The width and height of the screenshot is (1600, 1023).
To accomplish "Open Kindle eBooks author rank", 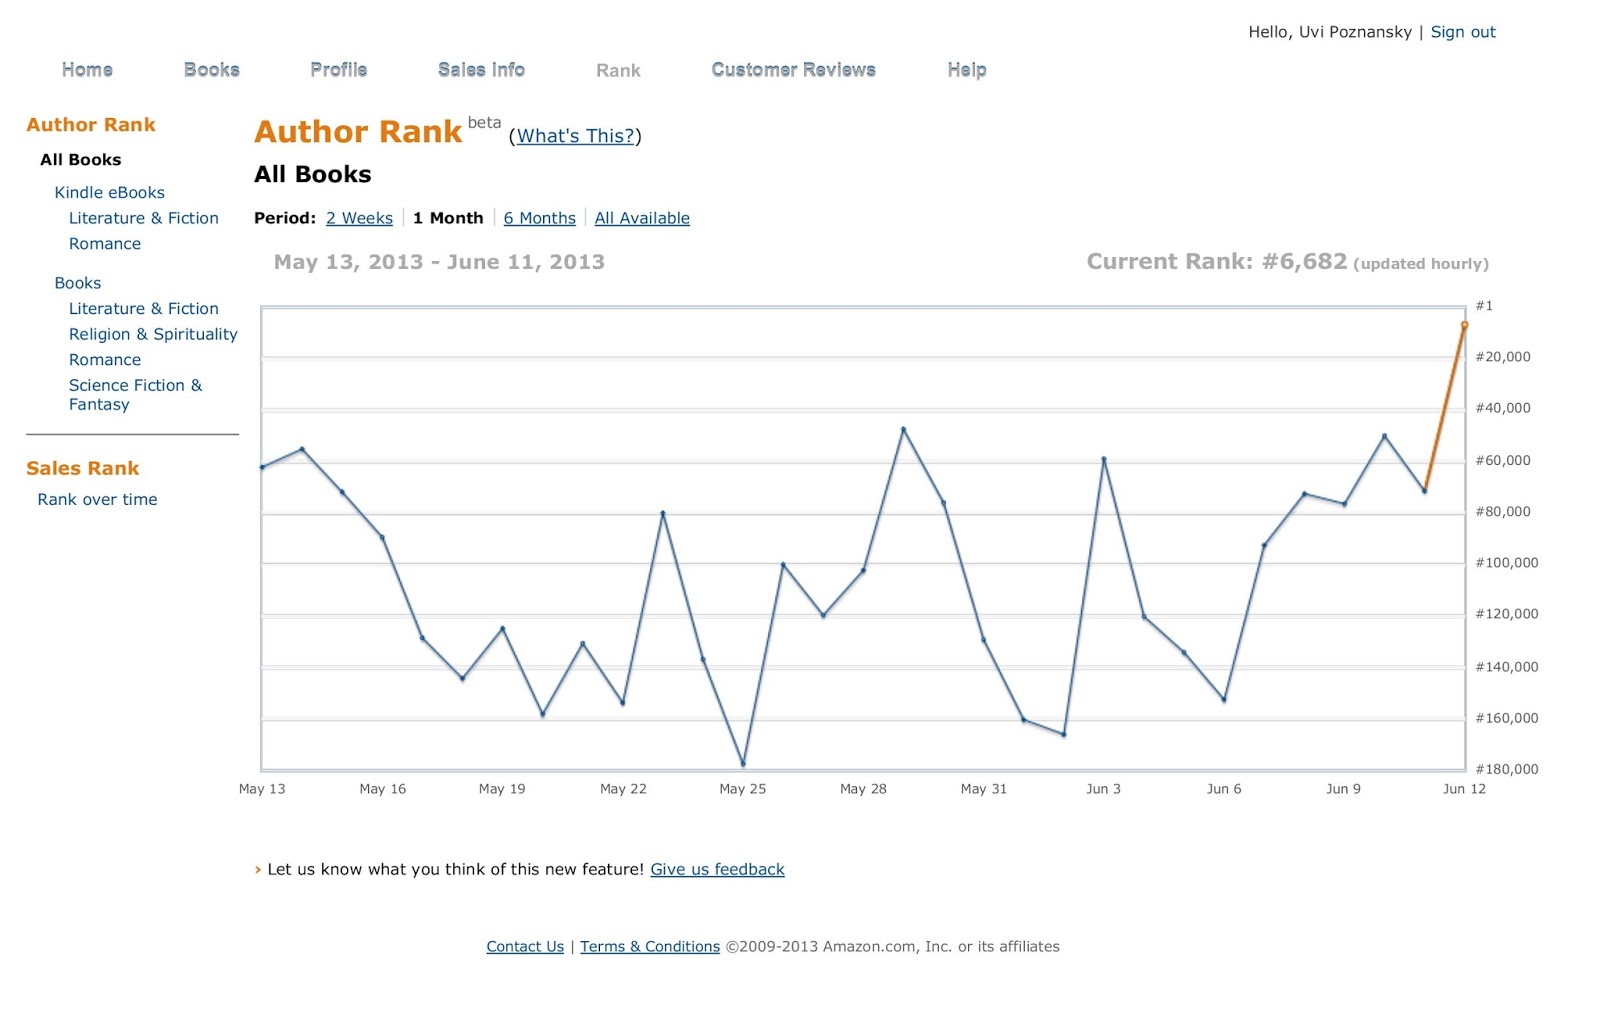I will pos(109,192).
